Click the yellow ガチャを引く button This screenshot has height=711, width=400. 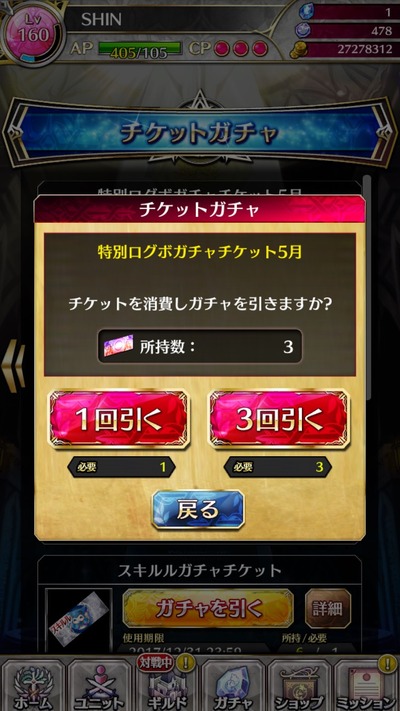point(208,609)
